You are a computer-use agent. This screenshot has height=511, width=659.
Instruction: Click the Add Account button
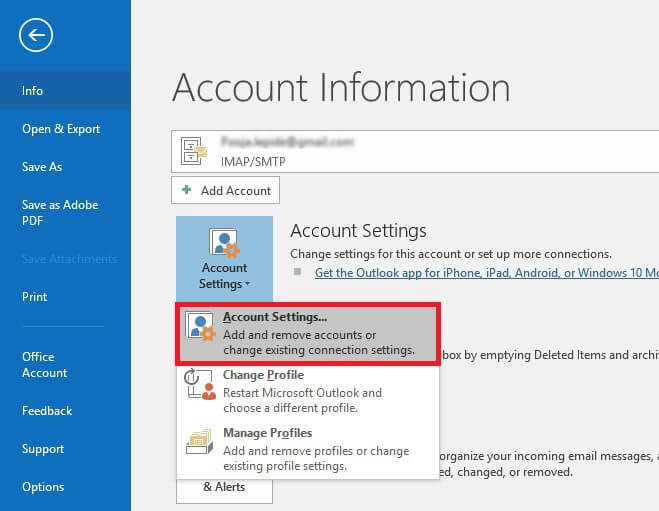pyautogui.click(x=225, y=190)
